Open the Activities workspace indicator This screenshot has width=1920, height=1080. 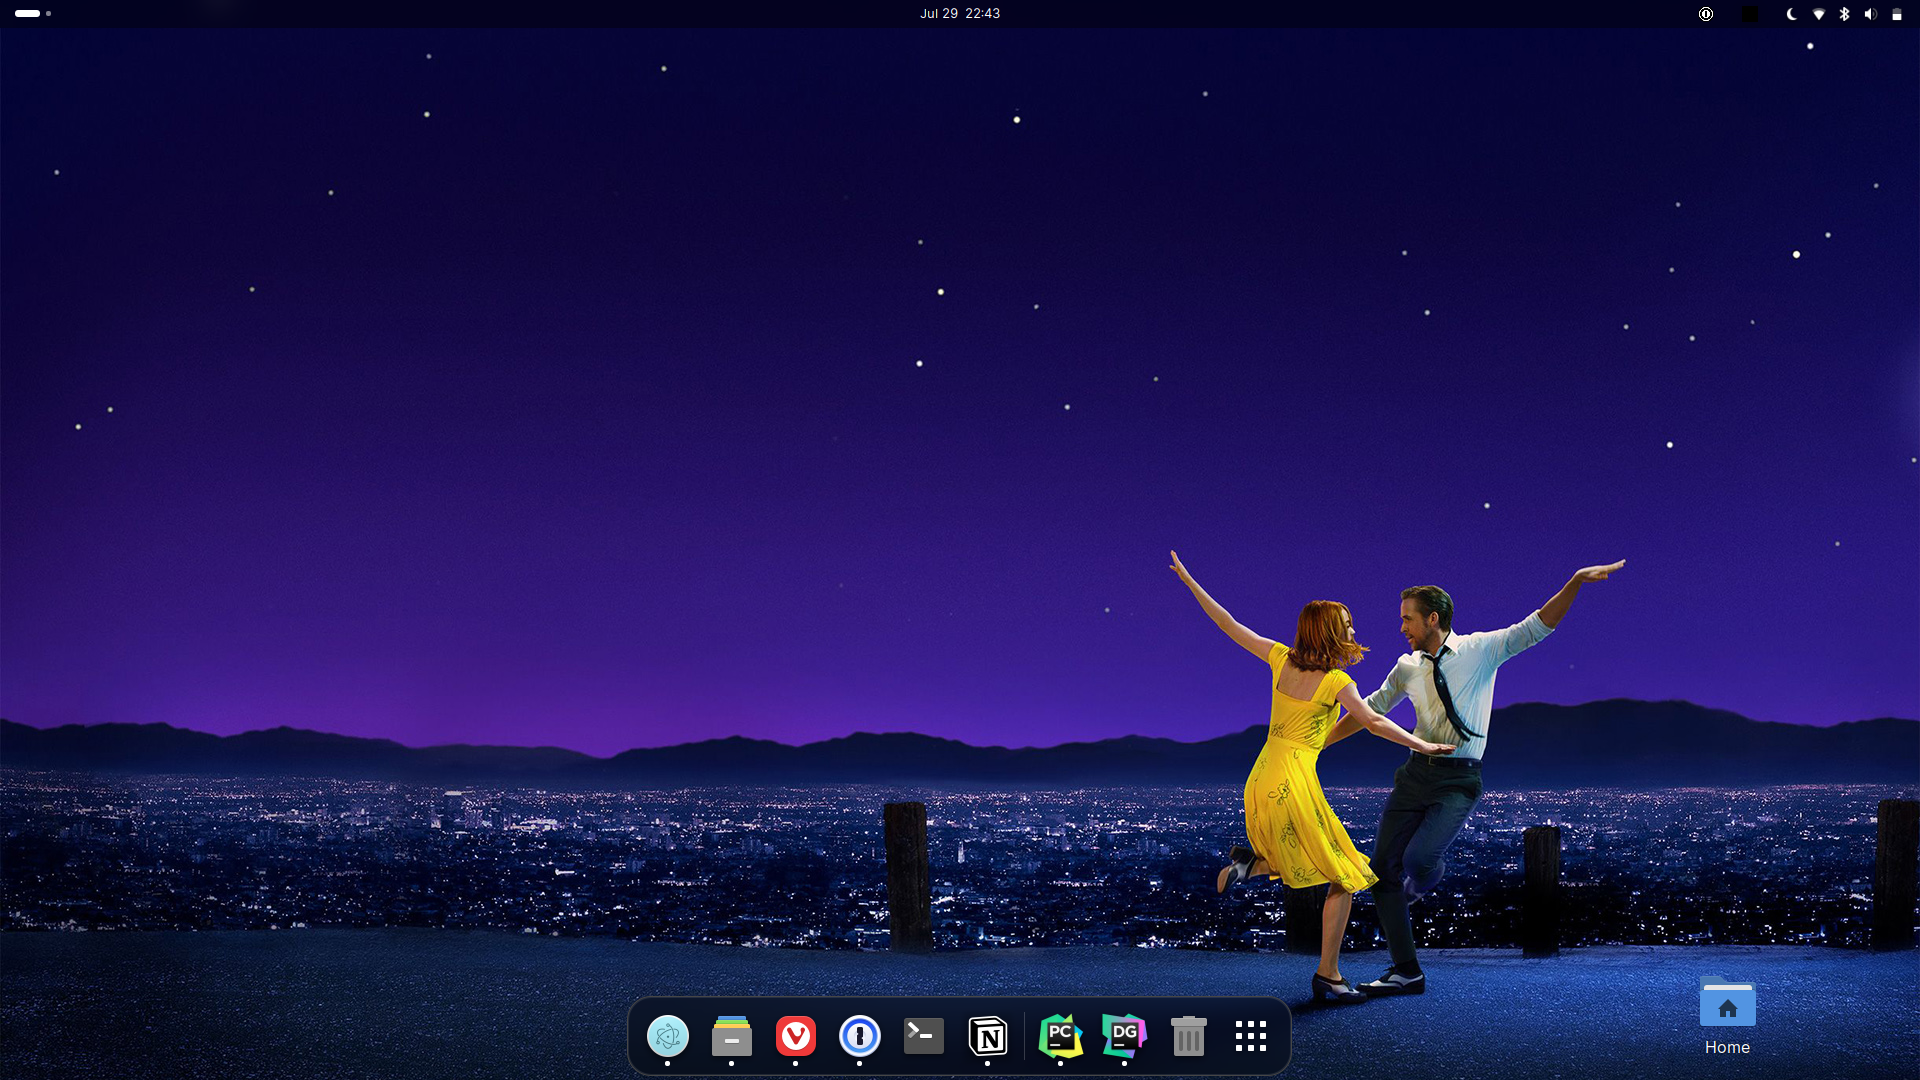click(33, 14)
